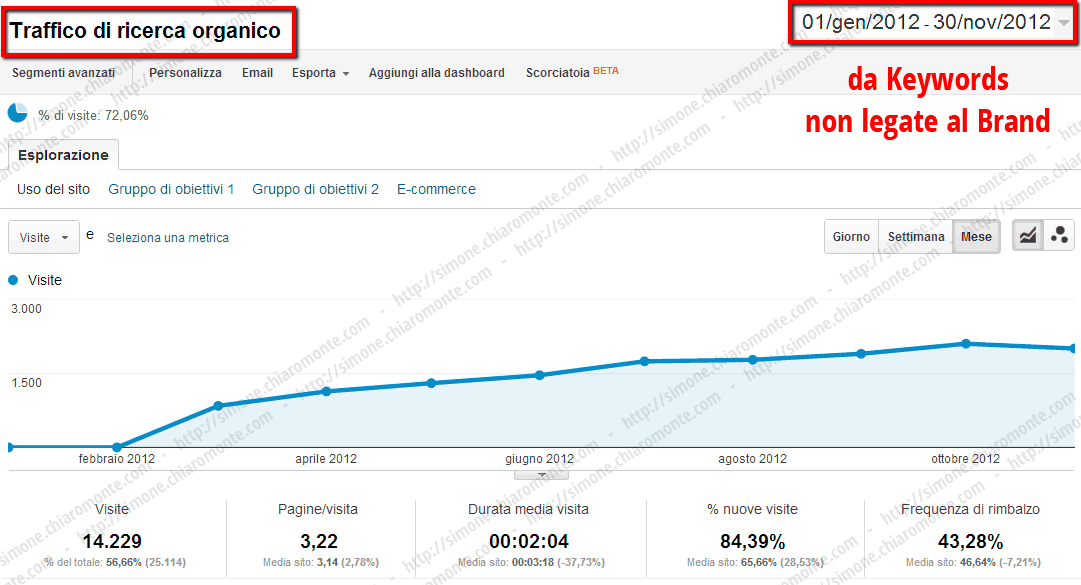Click the Scorciatoia BETA option
The height and width of the screenshot is (585, 1081).
point(572,72)
